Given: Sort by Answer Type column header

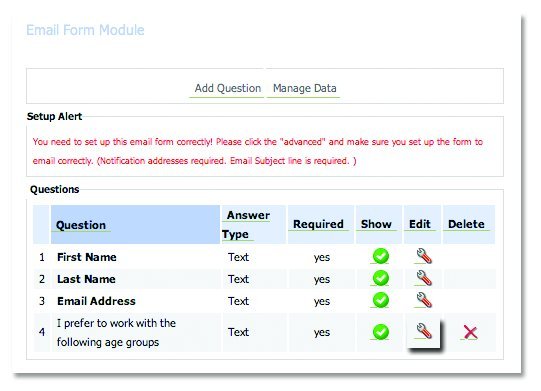Looking at the screenshot, I should tap(245, 224).
